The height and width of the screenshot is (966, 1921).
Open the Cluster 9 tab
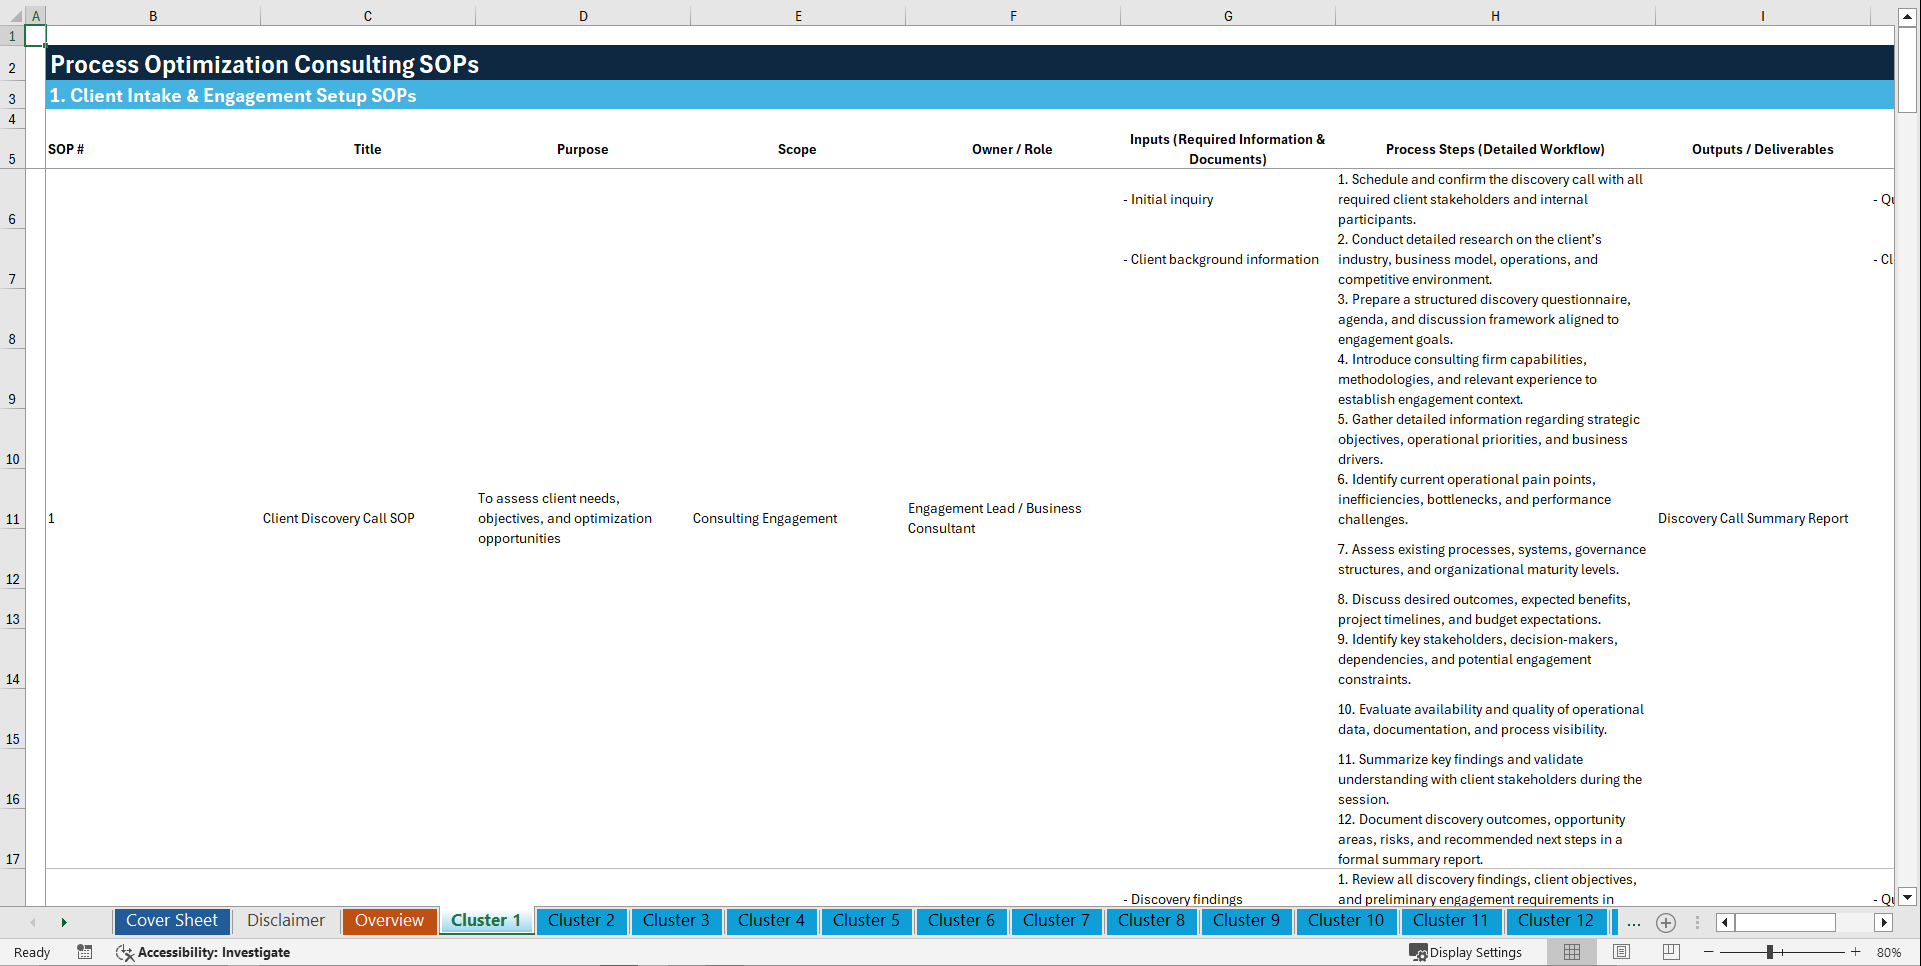(1246, 921)
